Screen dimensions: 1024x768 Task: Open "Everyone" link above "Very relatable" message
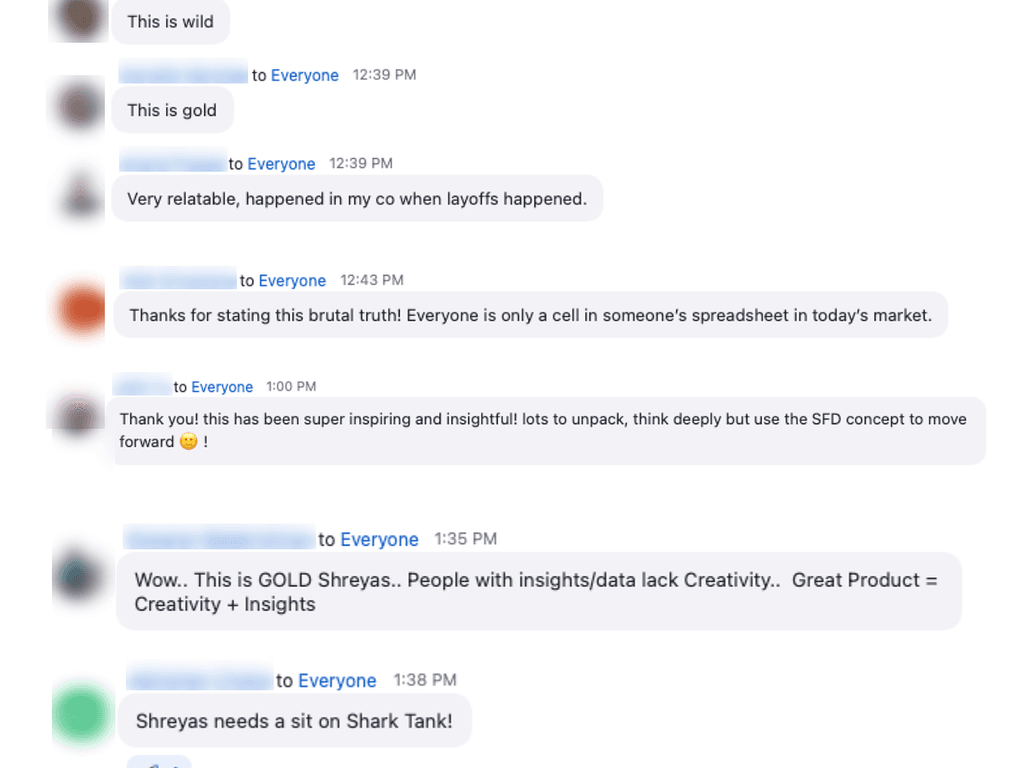tap(281, 164)
